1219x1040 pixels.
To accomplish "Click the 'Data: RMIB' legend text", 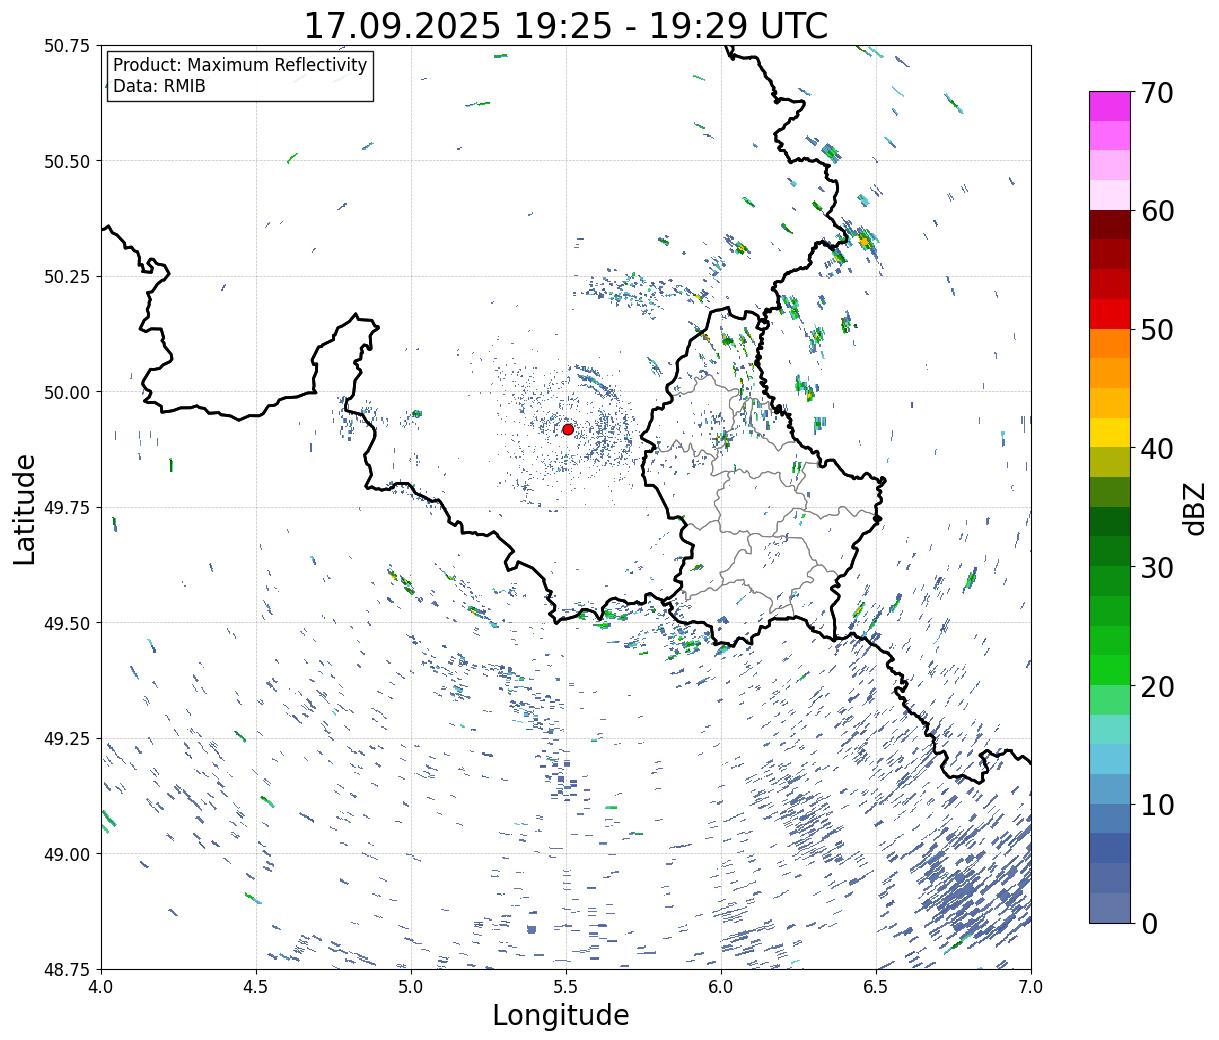I will [x=159, y=87].
